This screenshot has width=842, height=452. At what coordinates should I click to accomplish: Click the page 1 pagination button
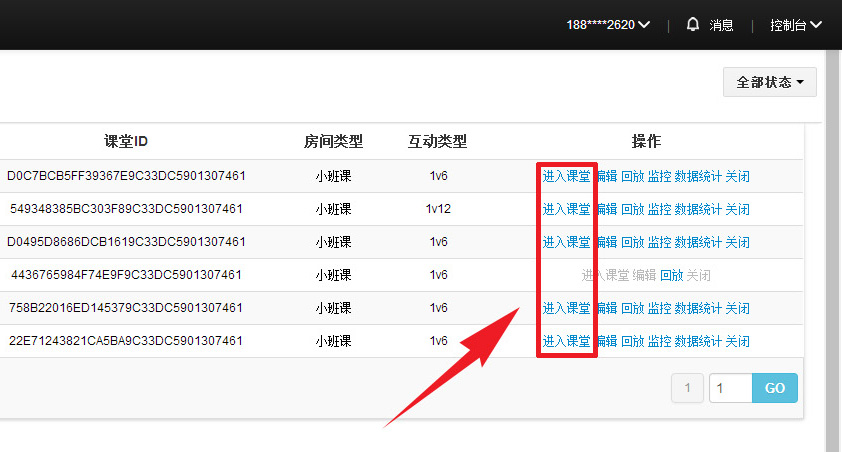pos(687,388)
